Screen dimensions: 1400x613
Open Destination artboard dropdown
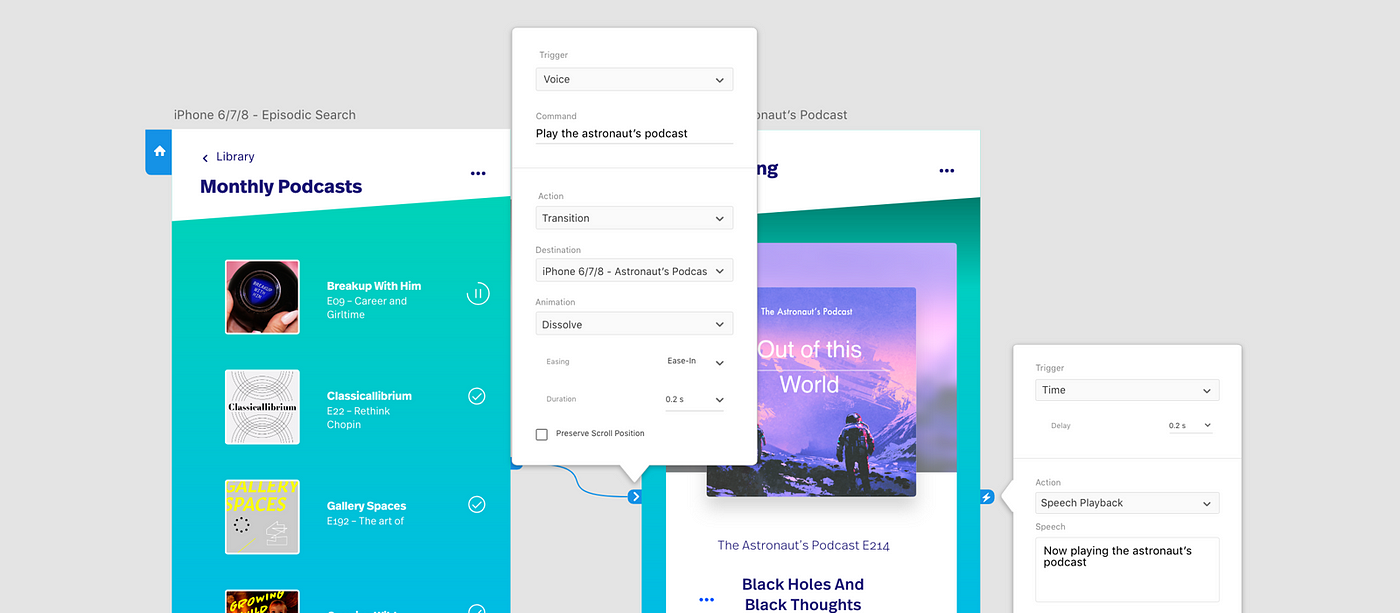[x=634, y=271]
